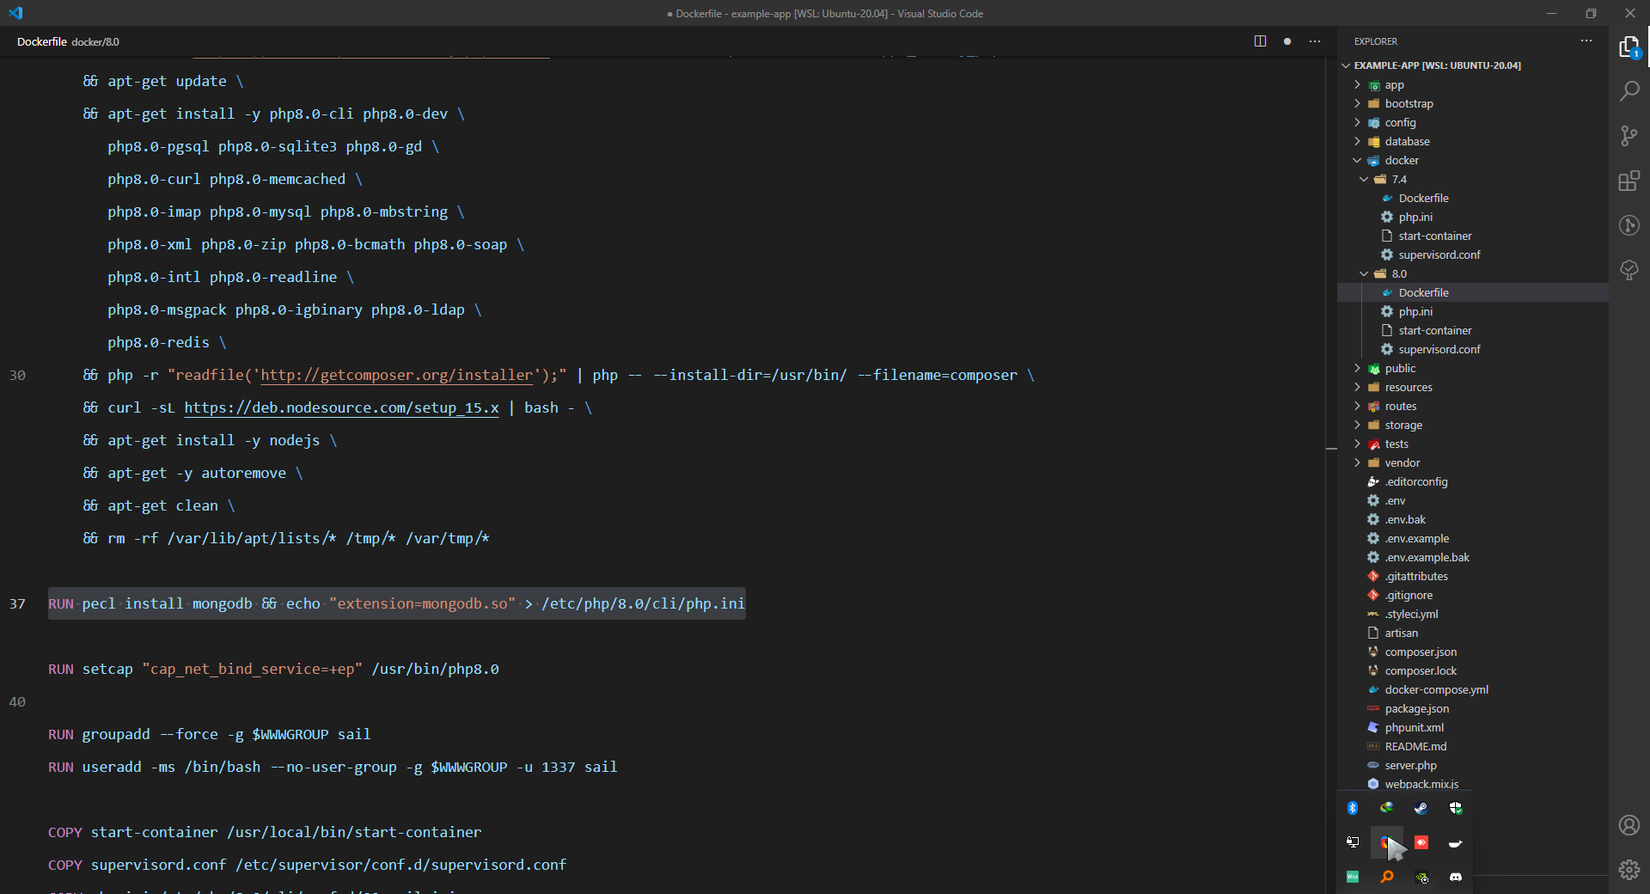
Task: Follow the getcomposer.org/installer link
Action: (397, 375)
